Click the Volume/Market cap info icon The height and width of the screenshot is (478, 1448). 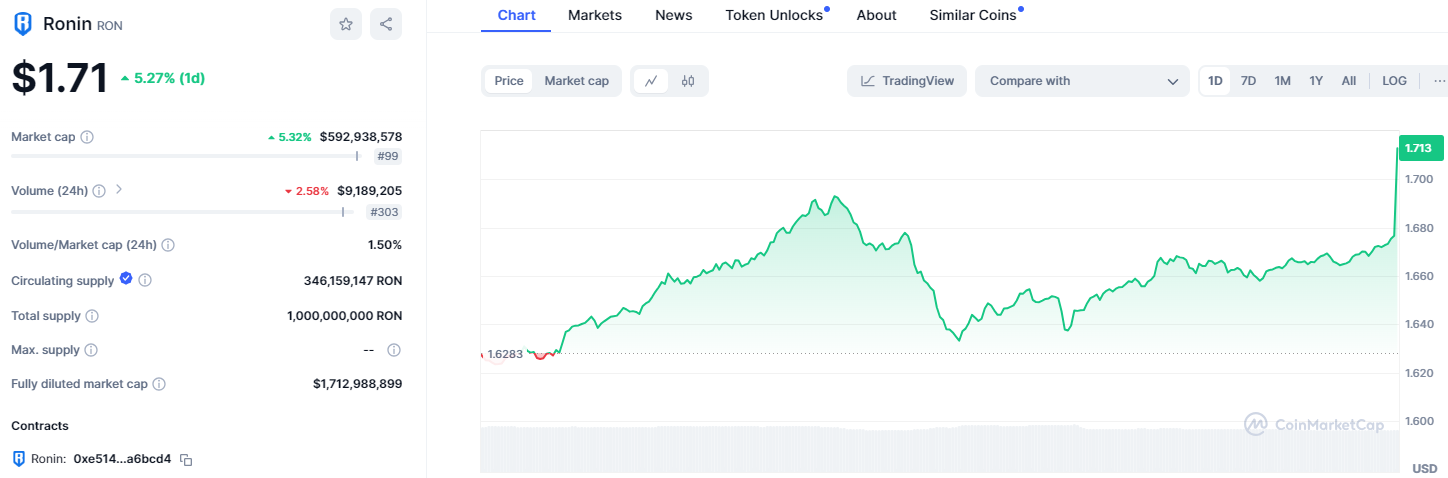[168, 245]
